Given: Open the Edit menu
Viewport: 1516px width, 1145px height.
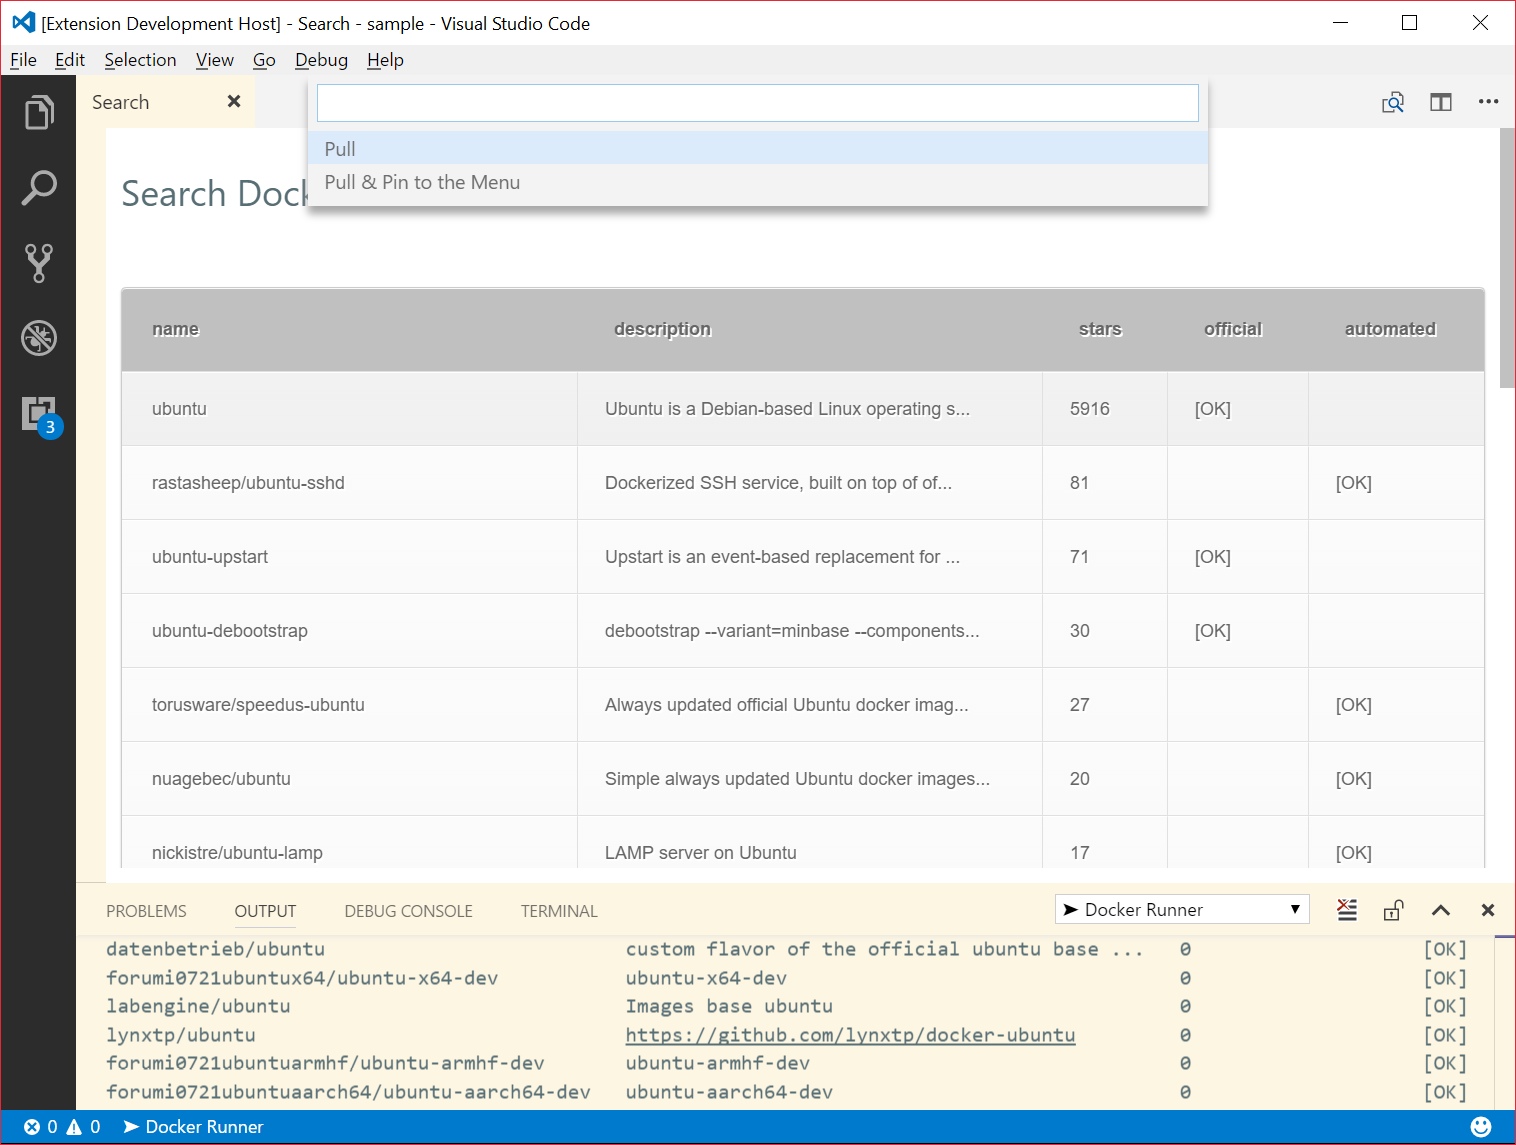Looking at the screenshot, I should tap(70, 60).
